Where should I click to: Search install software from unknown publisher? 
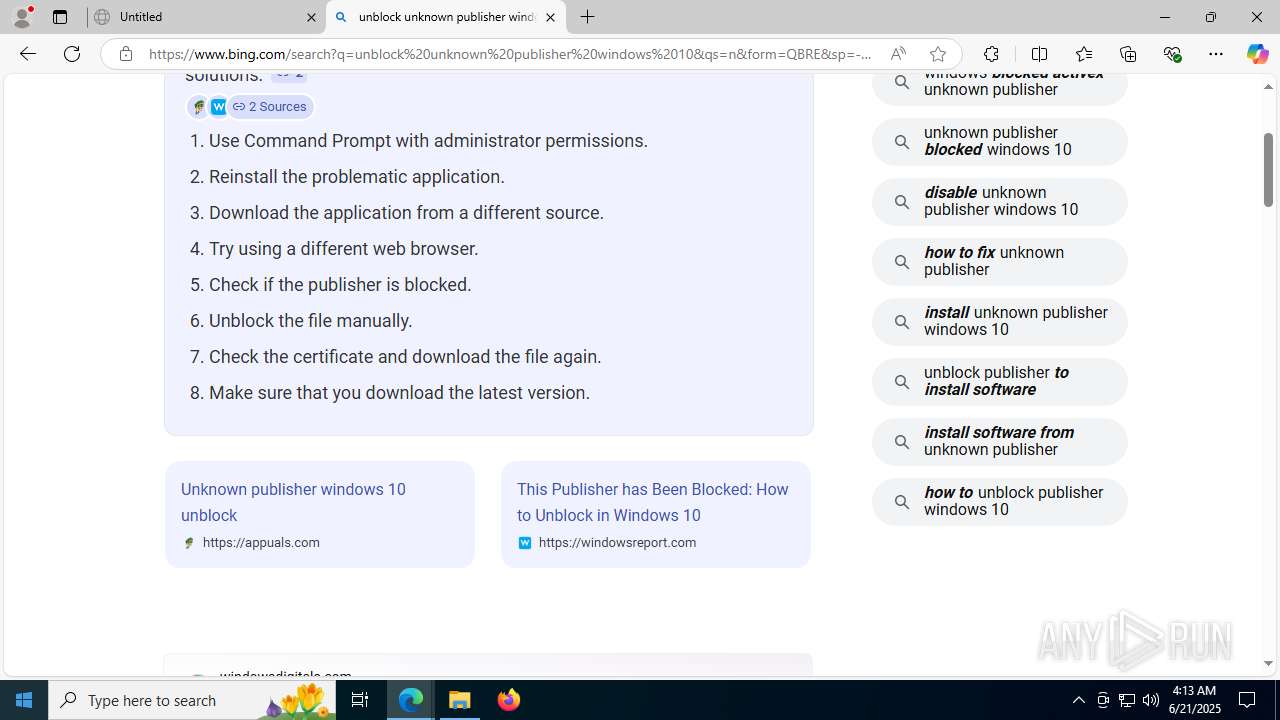(x=999, y=442)
